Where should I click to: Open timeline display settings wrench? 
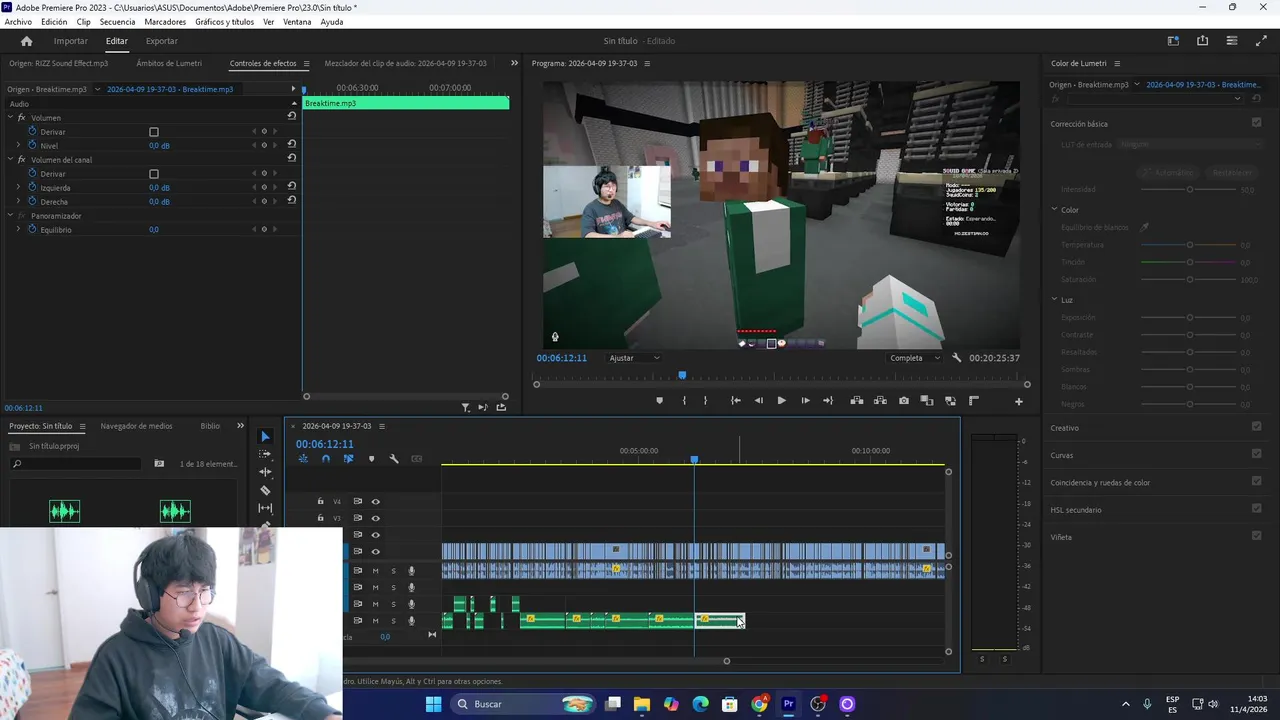click(394, 459)
